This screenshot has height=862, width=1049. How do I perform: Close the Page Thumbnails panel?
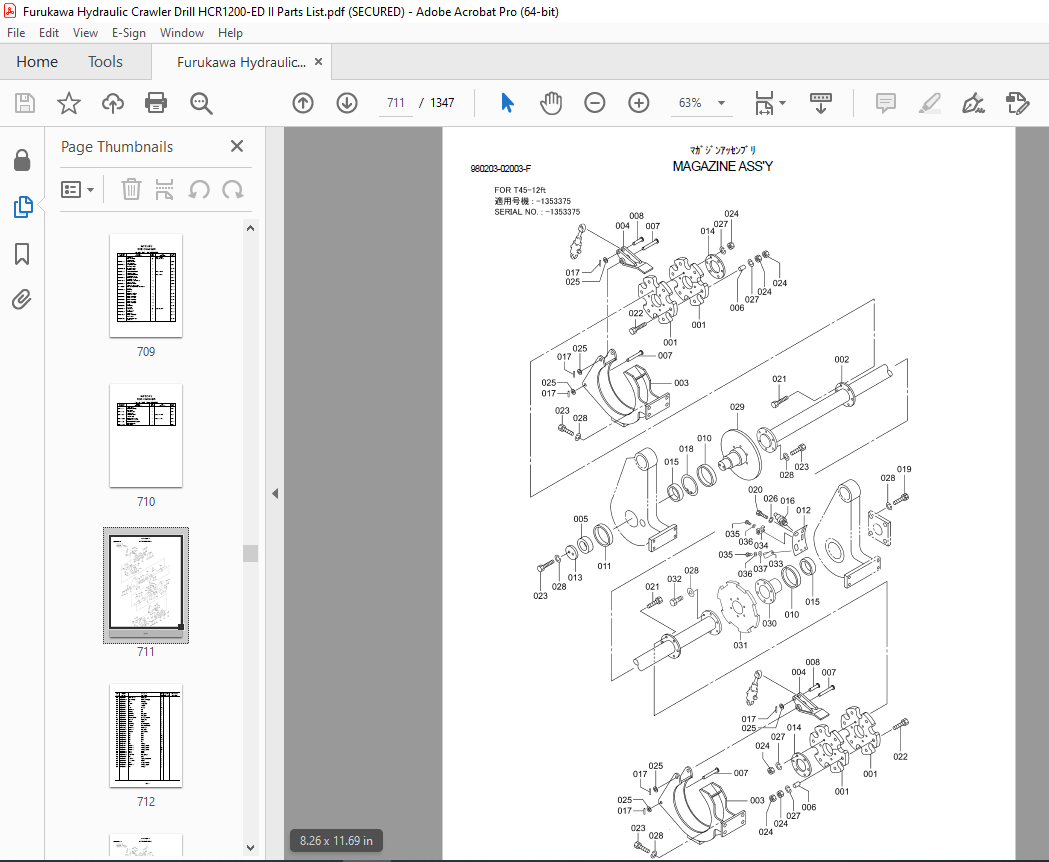coord(237,147)
